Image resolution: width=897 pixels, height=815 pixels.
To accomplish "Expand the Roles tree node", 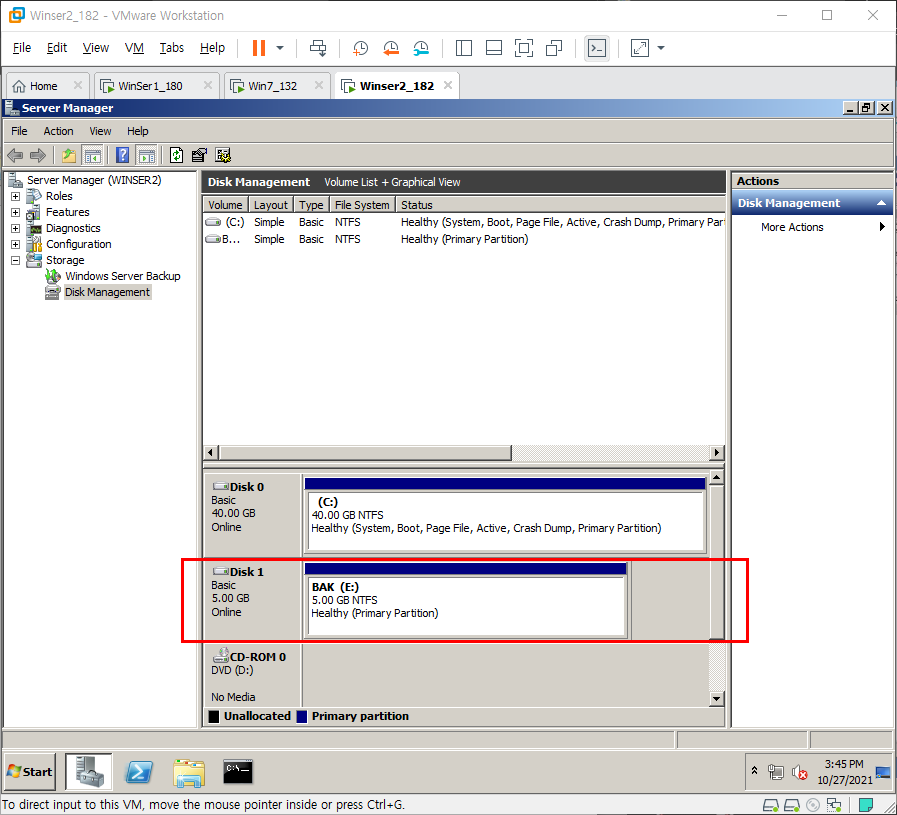I will [15, 196].
